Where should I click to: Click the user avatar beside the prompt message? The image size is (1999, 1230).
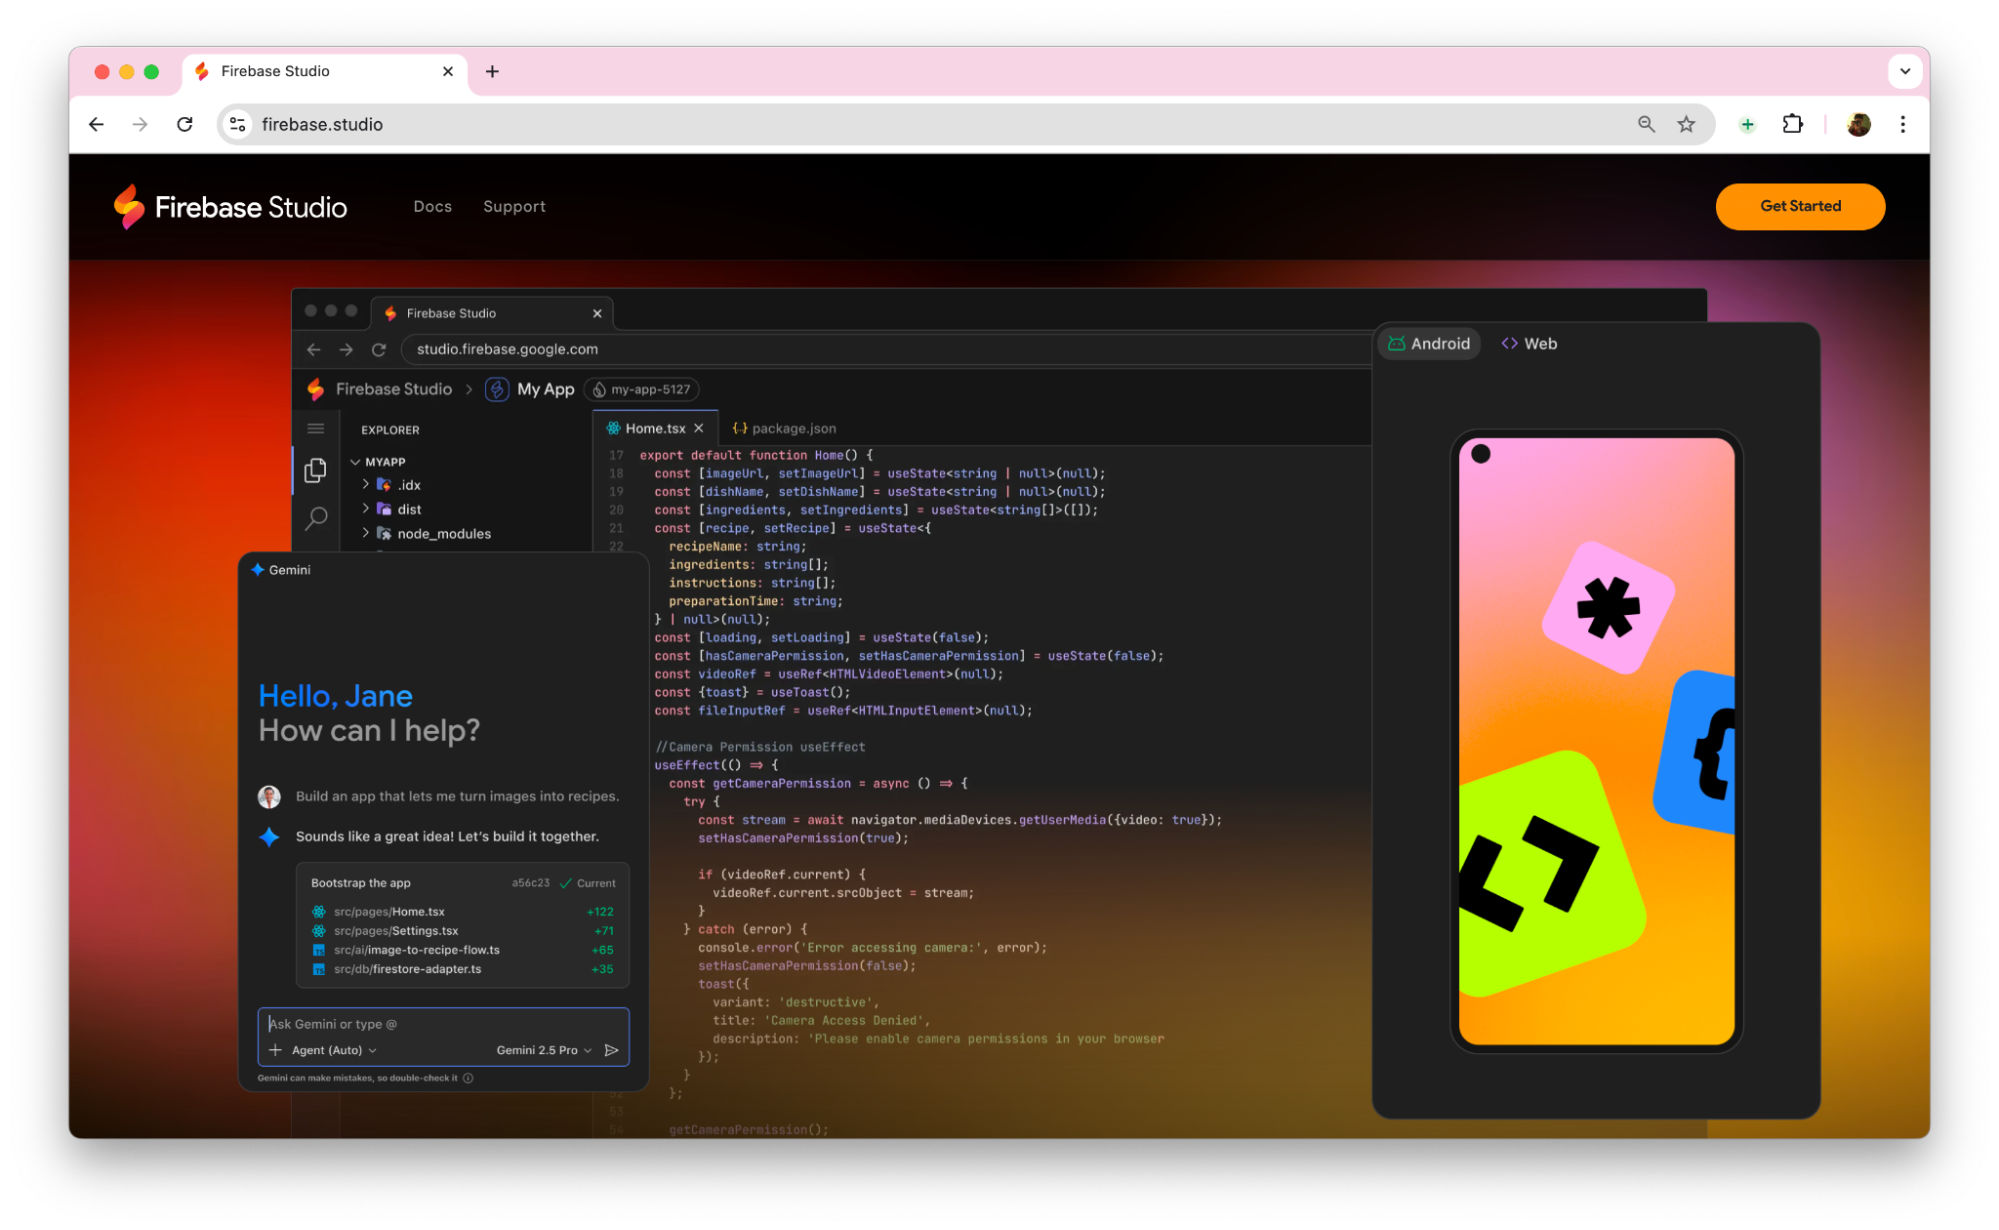[x=269, y=797]
